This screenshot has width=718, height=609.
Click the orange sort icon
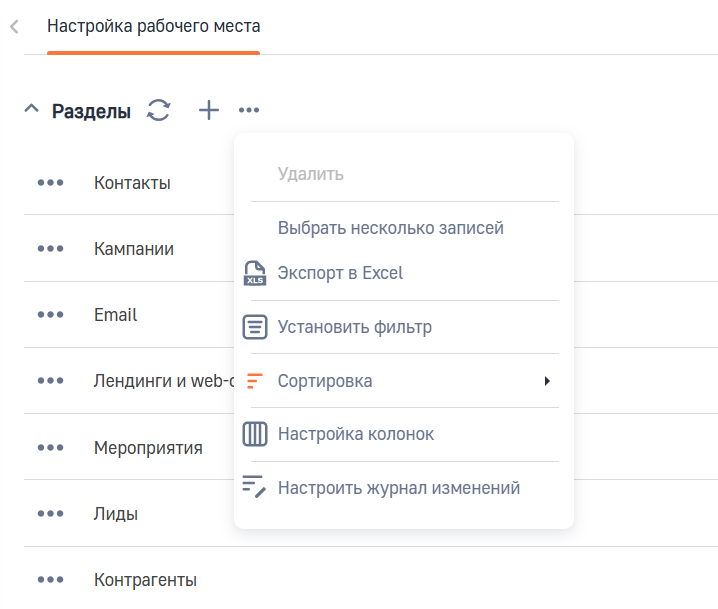[x=255, y=381]
